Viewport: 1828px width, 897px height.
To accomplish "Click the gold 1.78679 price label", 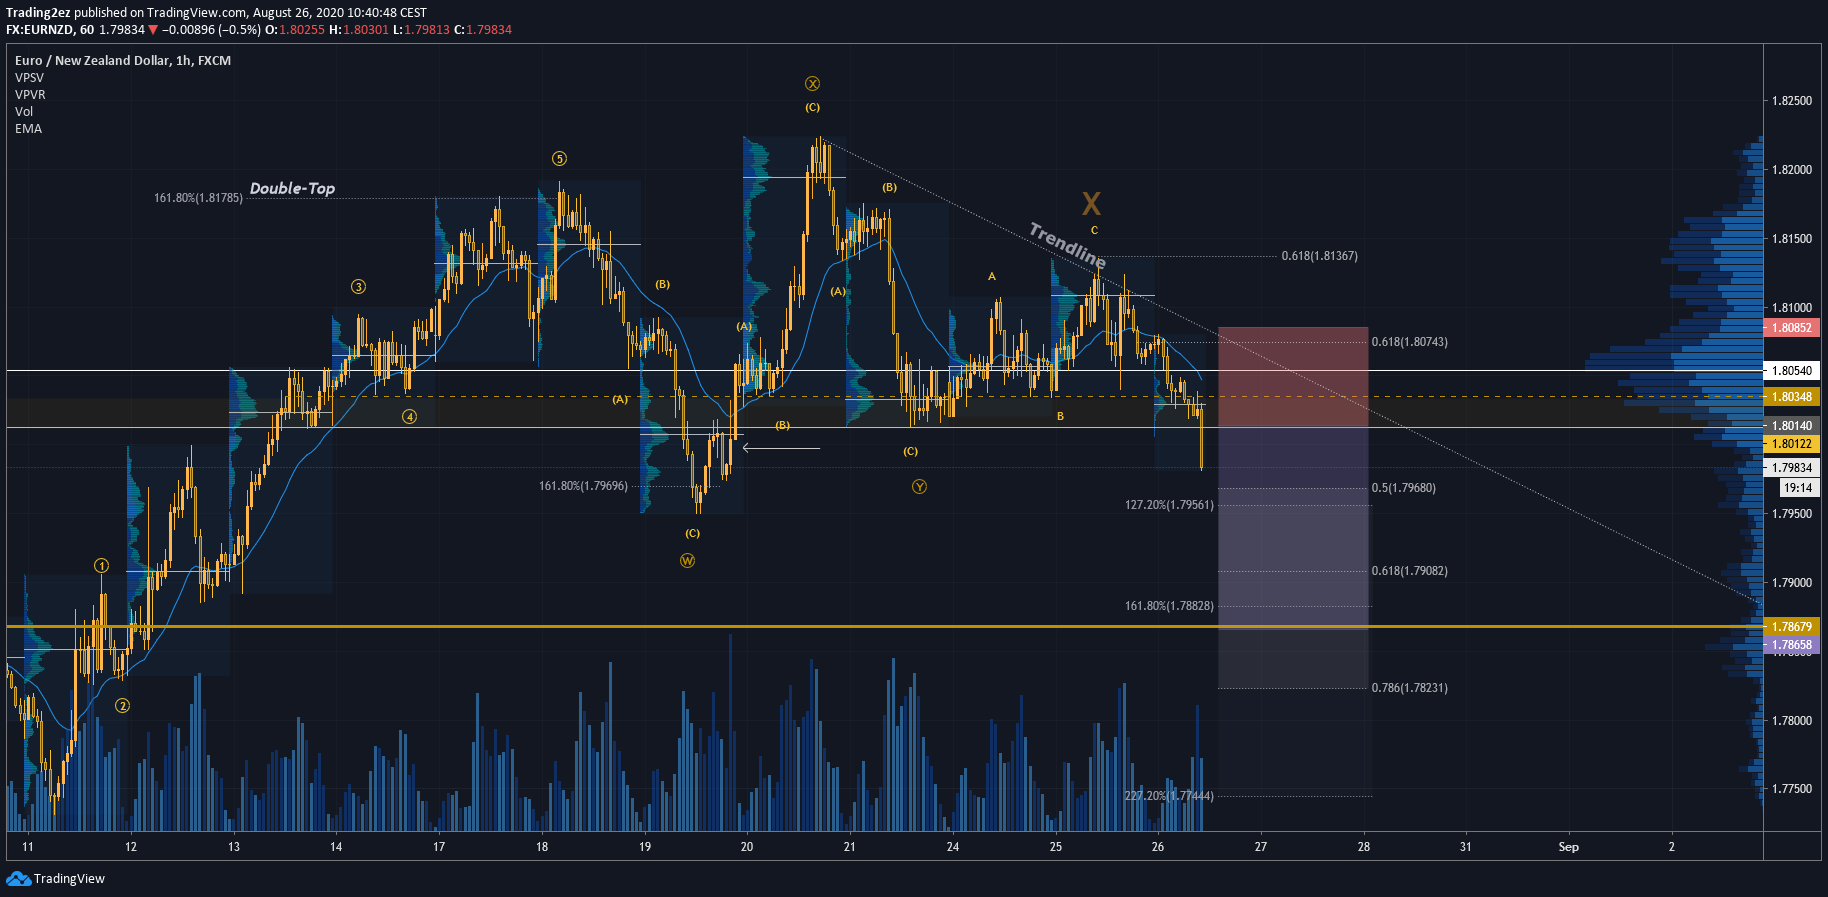I will point(1792,627).
